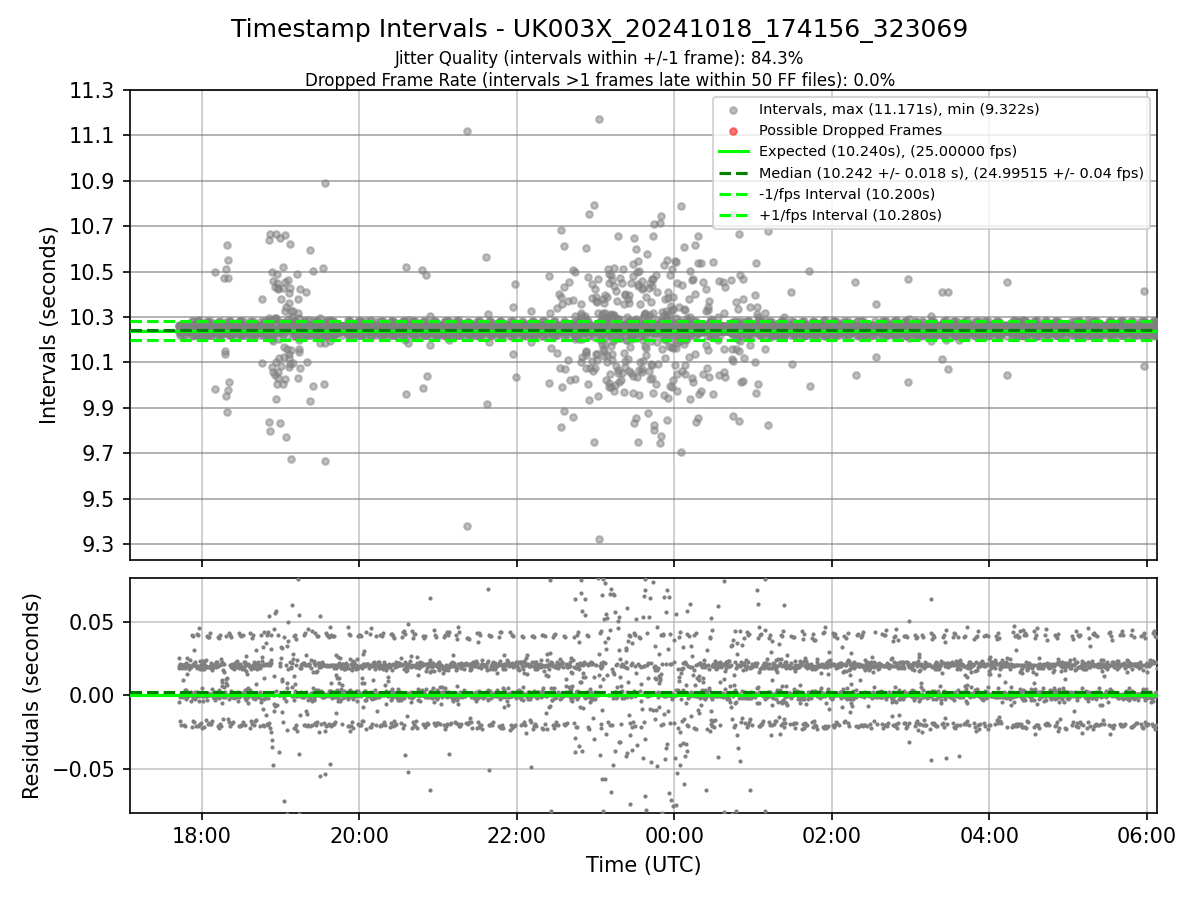1200x900 pixels.
Task: Click the red dot marker beside 'Possible Dropped Frames'
Action: (x=733, y=131)
